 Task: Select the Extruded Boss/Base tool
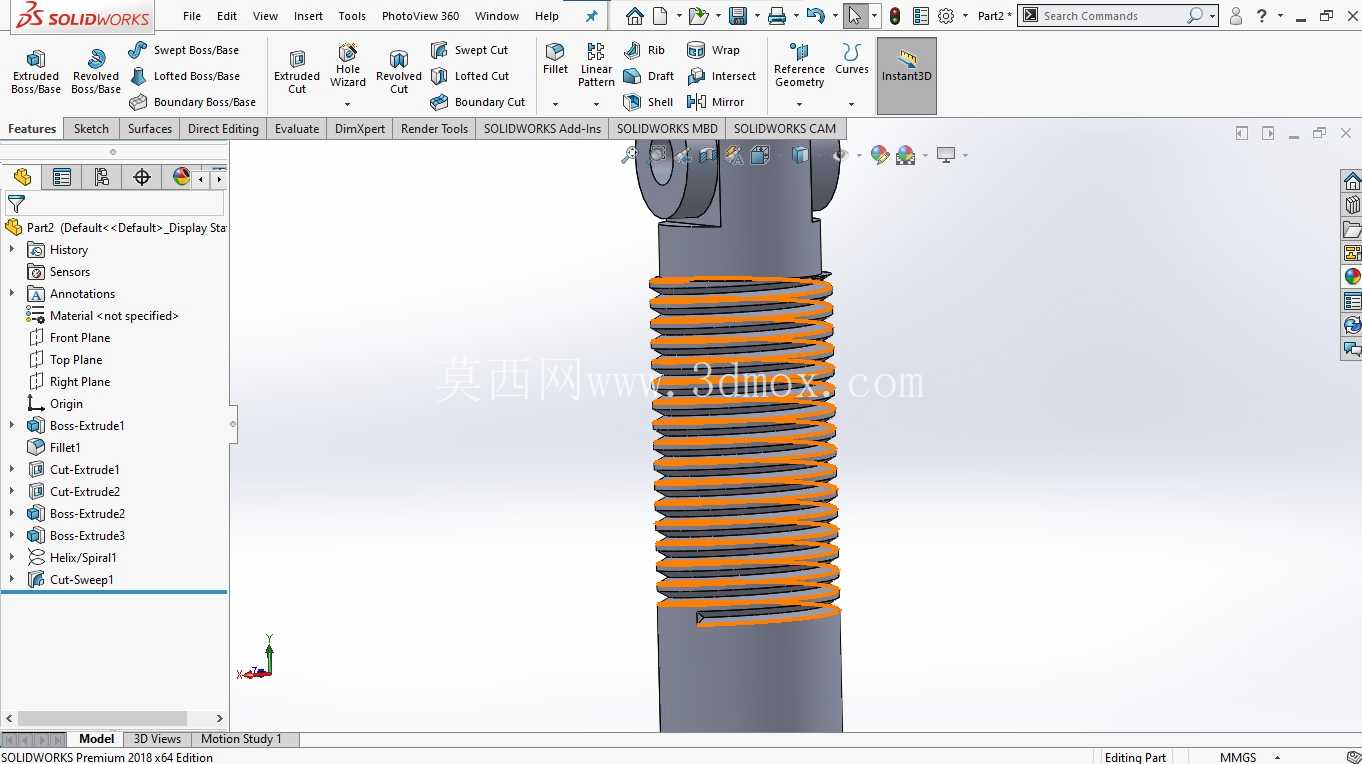coord(36,72)
